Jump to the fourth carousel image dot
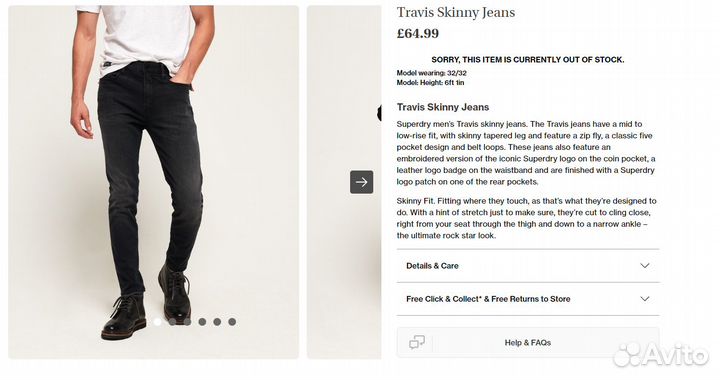 [x=202, y=322]
